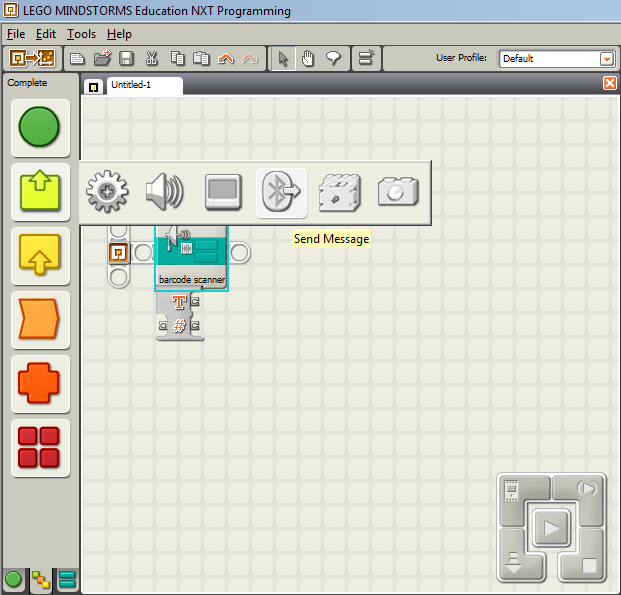Open the Action blocks palette
This screenshot has width=621, height=595.
coord(40,192)
